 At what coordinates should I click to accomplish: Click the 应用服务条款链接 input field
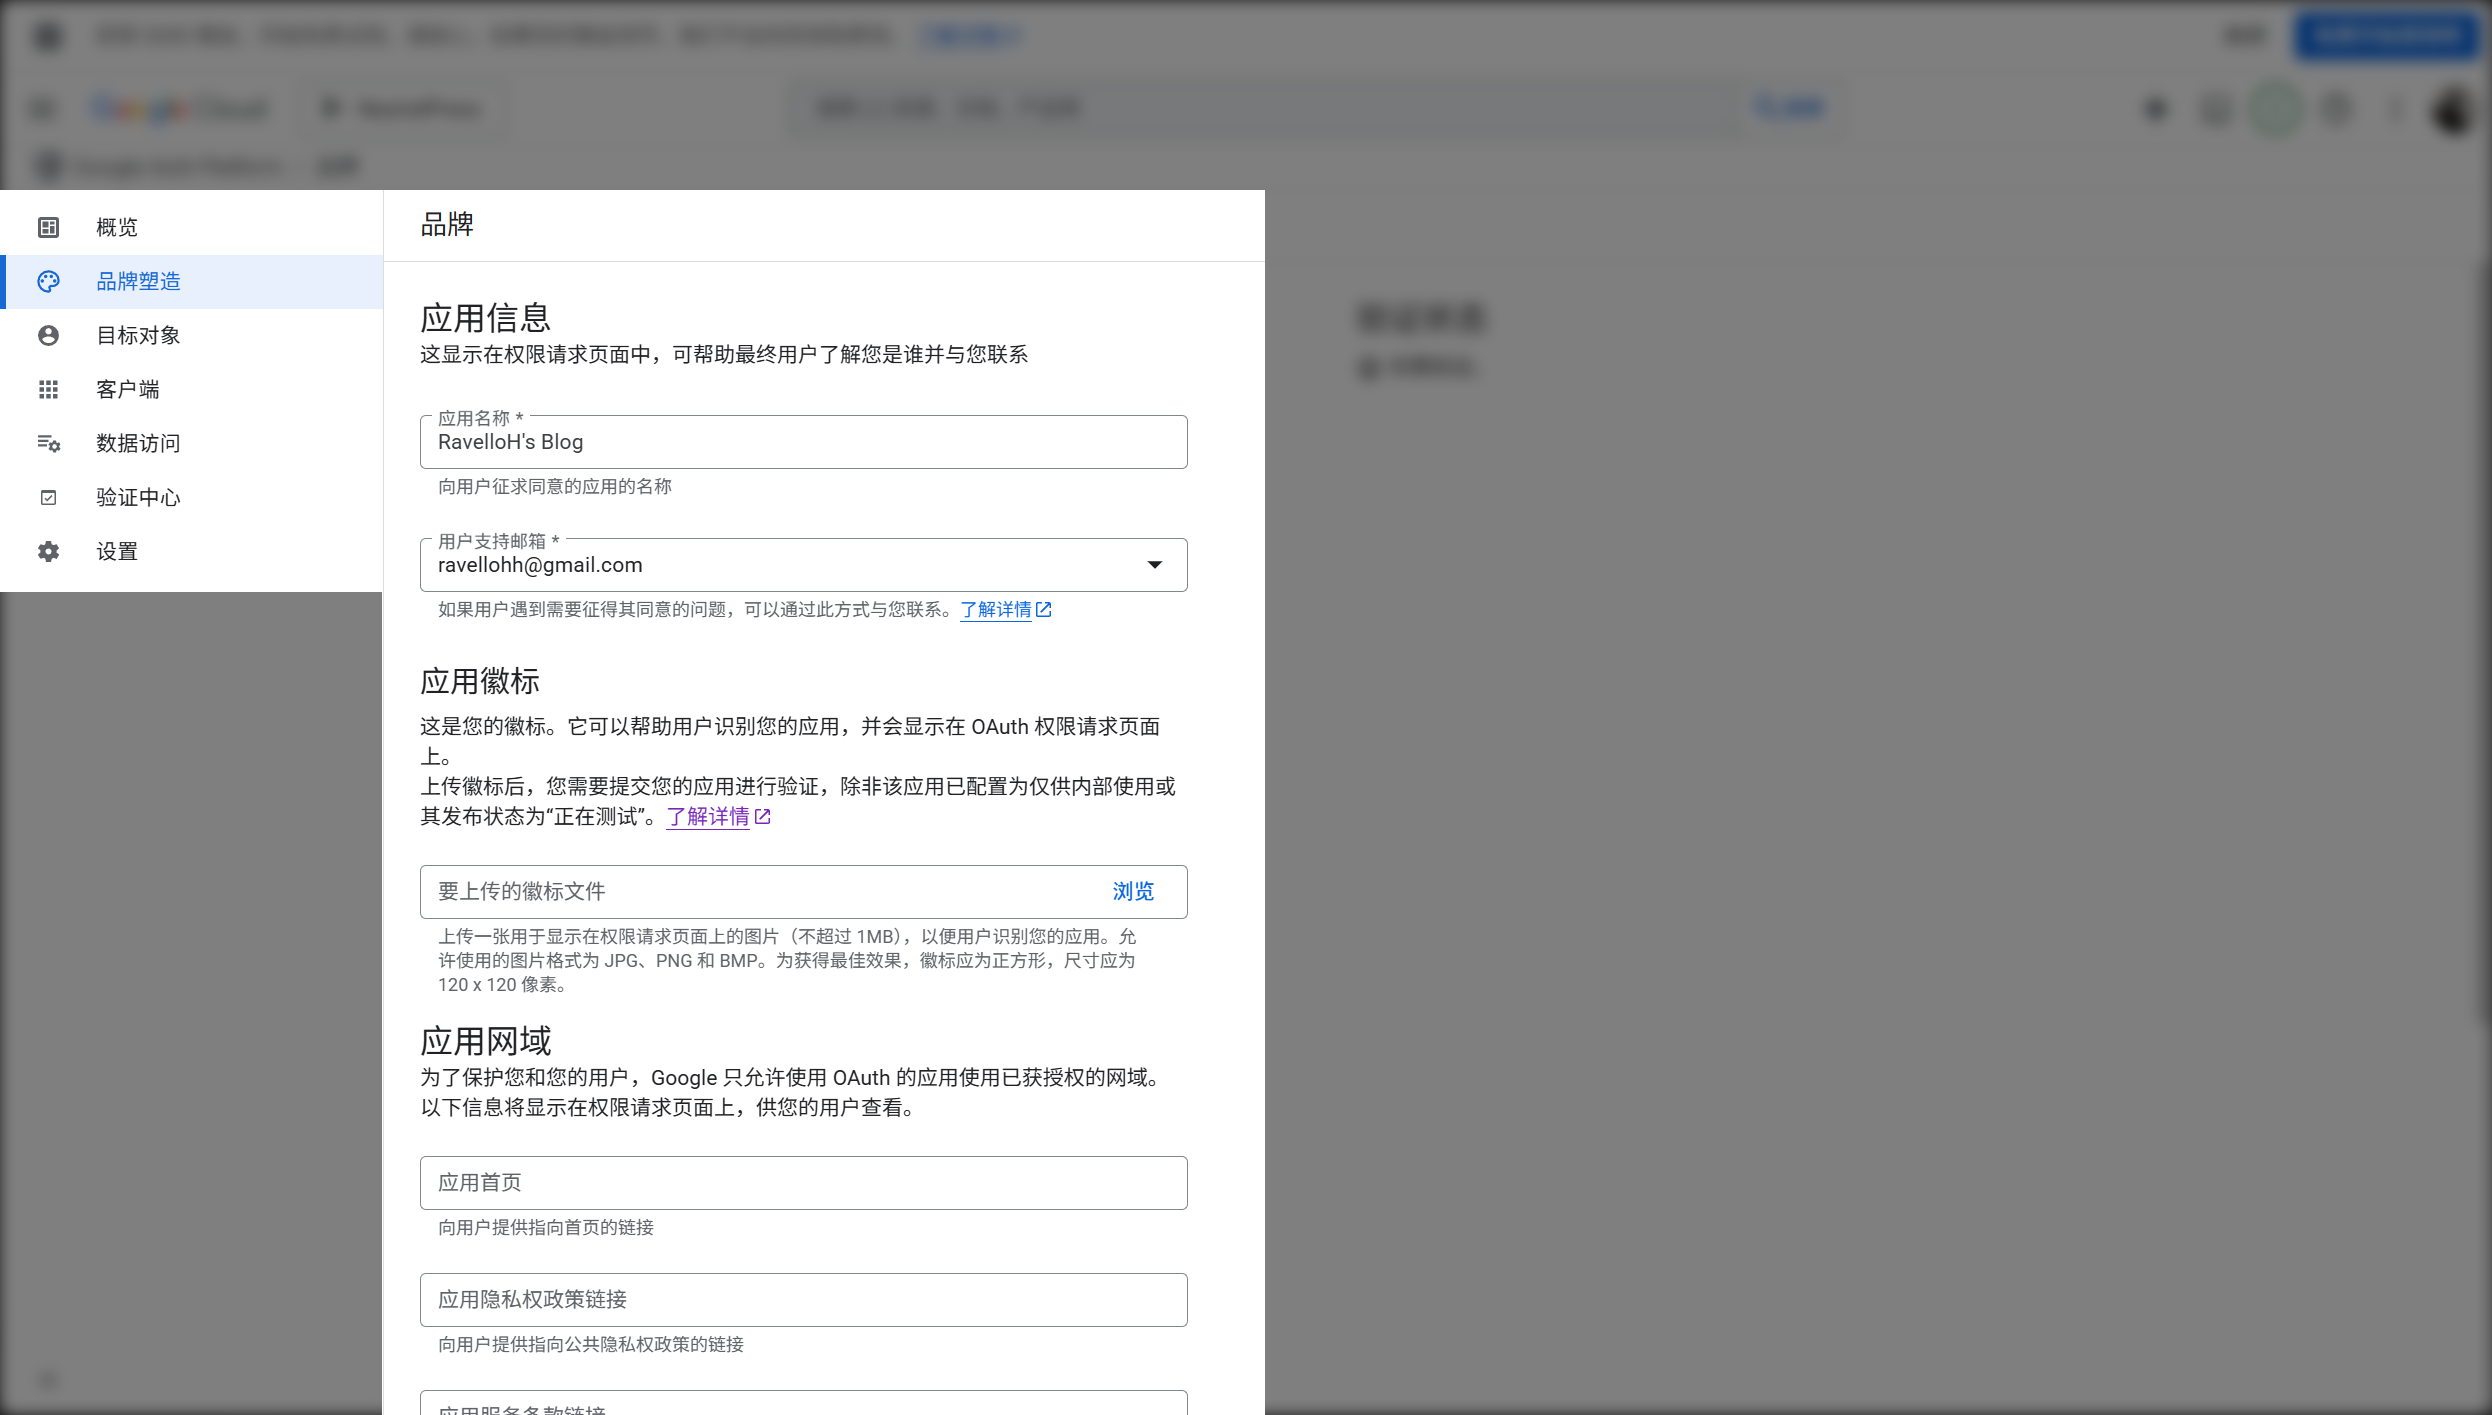(x=803, y=1405)
